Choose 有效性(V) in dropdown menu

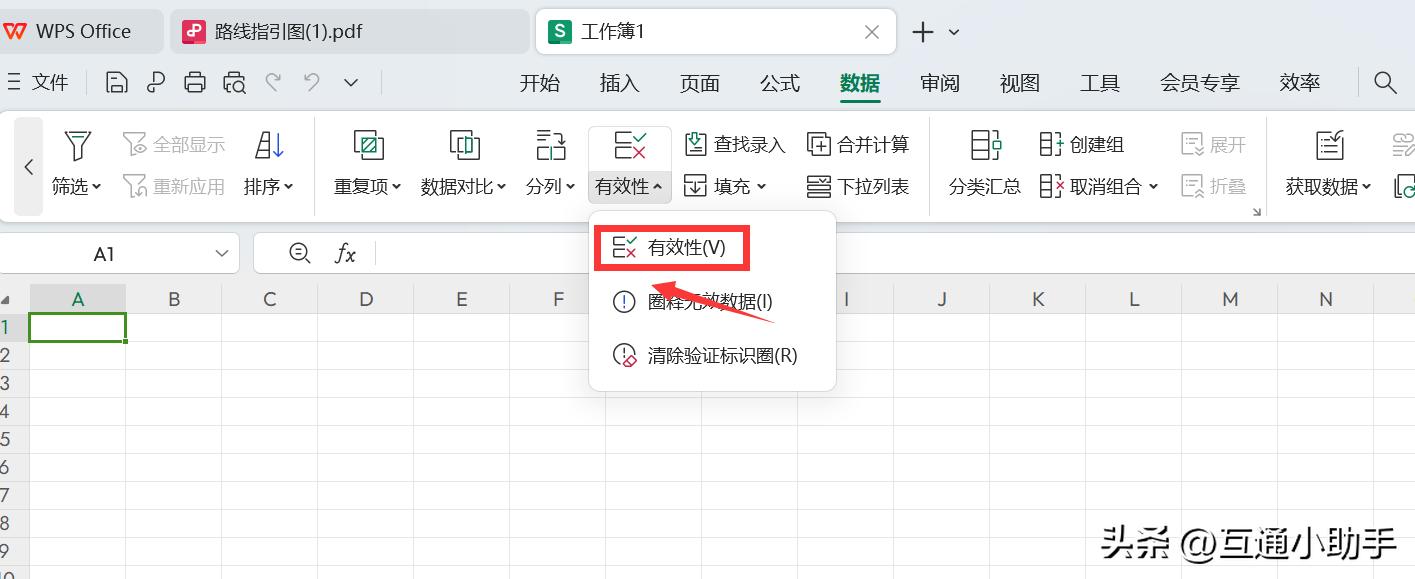click(x=672, y=248)
